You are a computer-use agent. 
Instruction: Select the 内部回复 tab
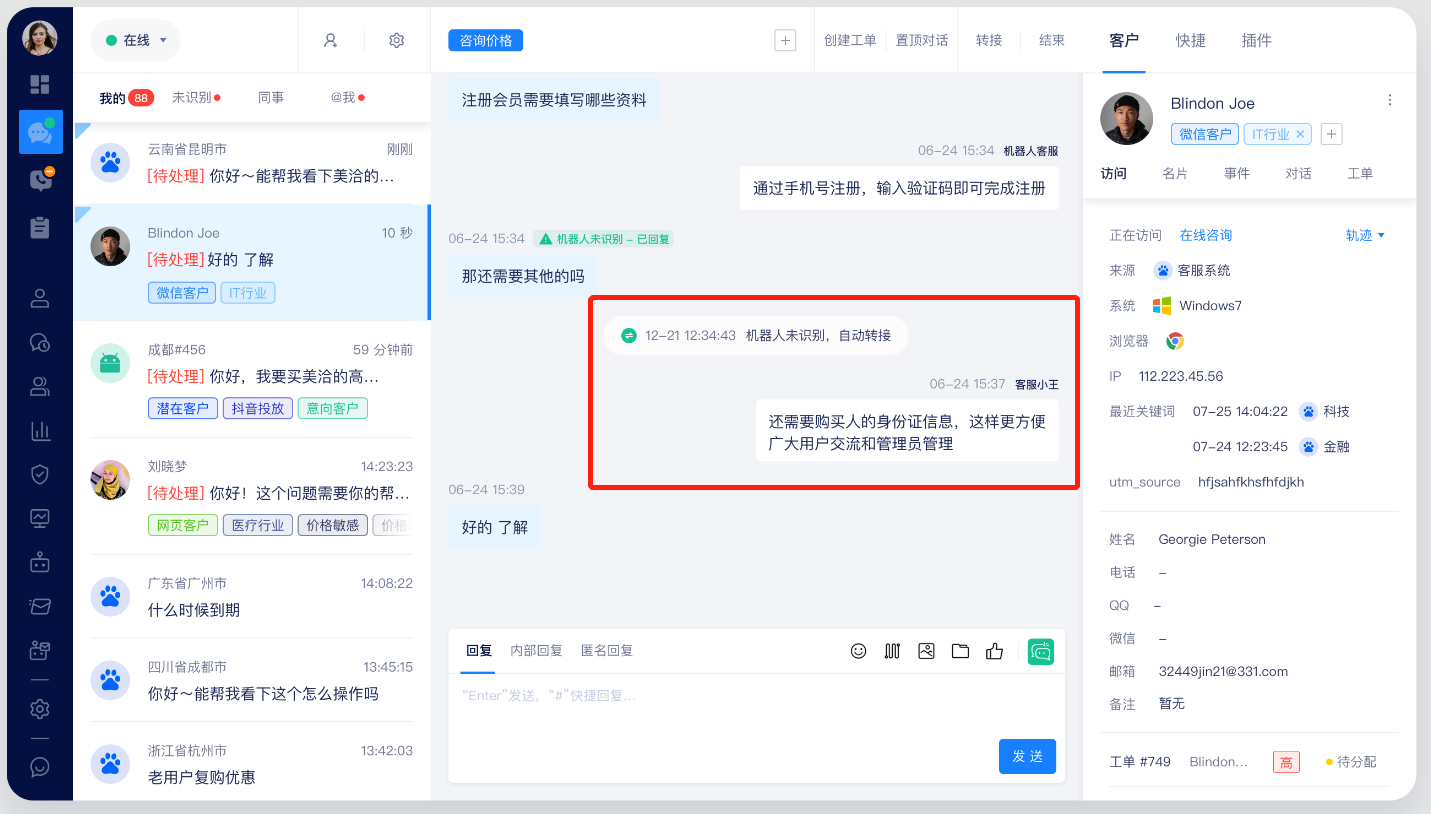tap(536, 651)
